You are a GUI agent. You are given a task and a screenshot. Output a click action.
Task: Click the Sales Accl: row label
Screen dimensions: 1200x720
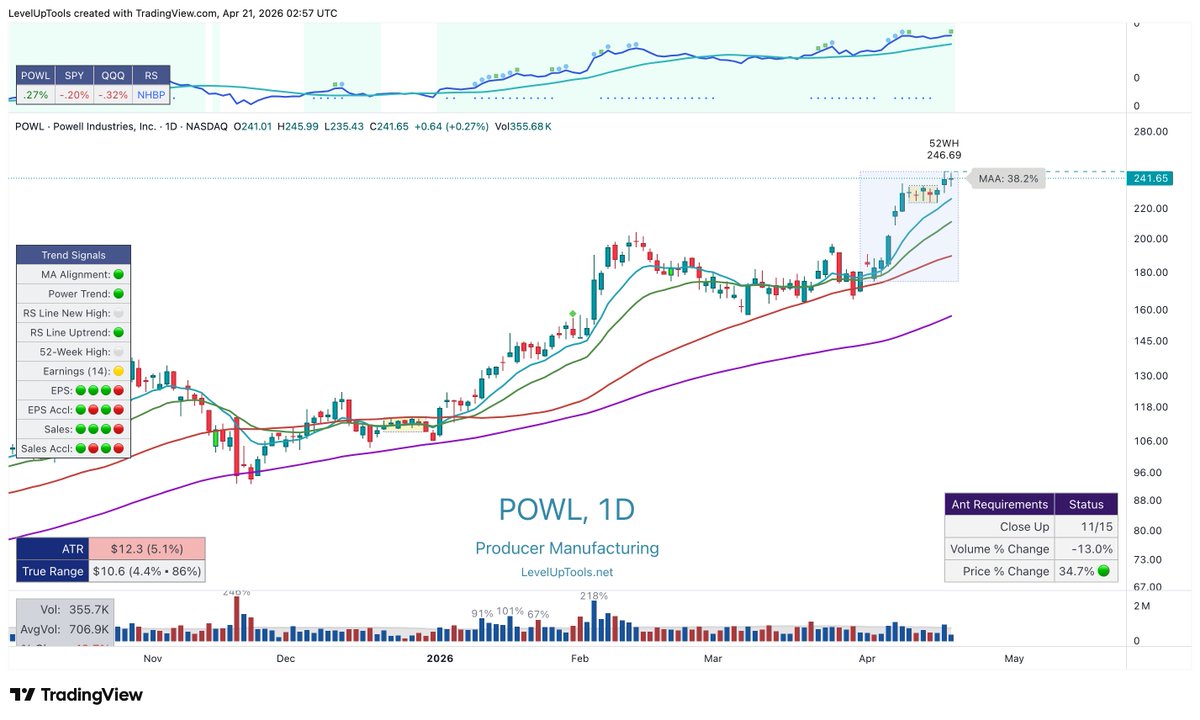(49, 448)
